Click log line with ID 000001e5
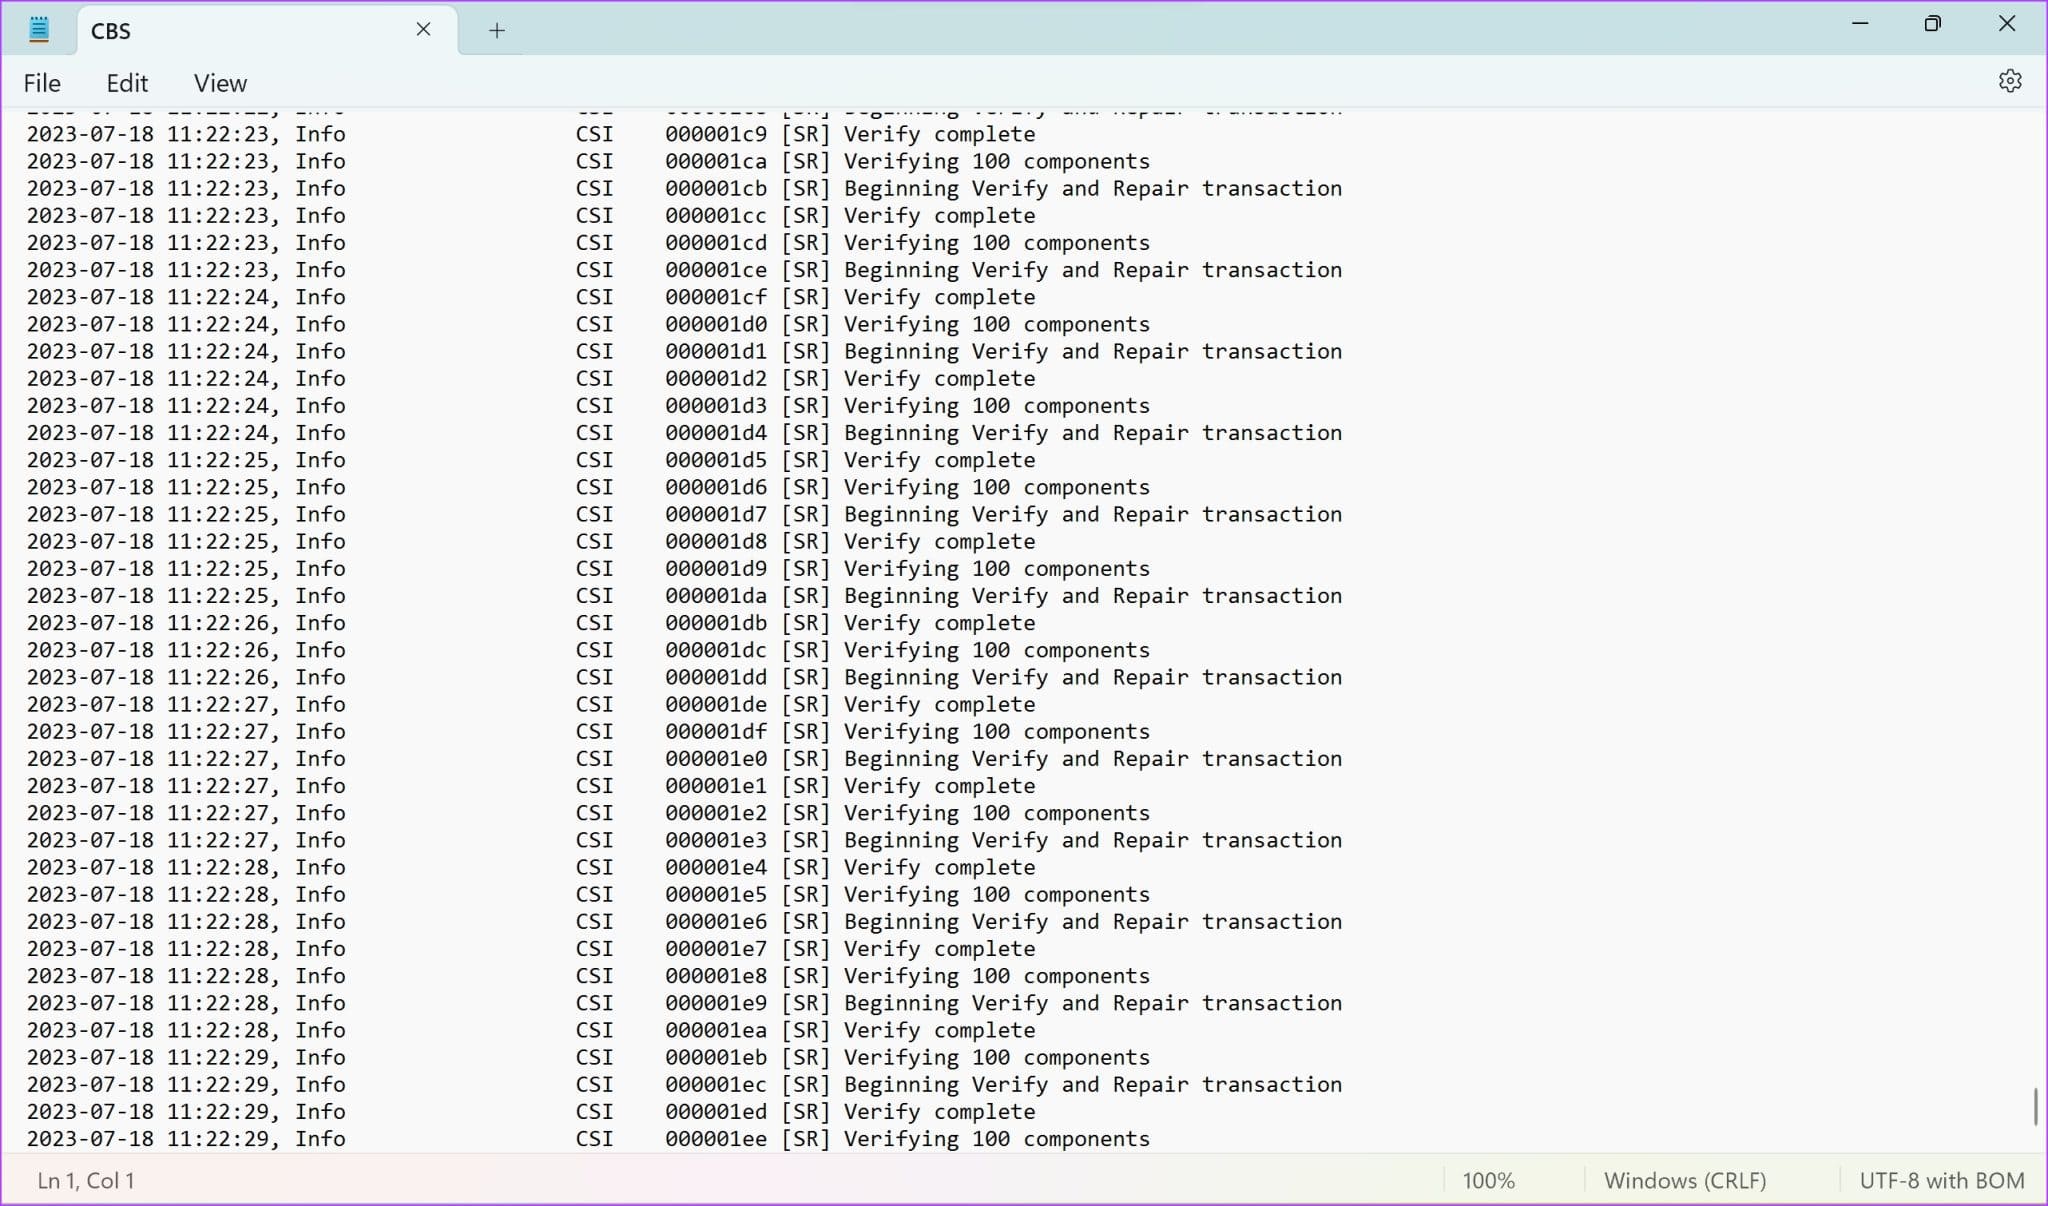Screen dimensions: 2048x1206 coord(588,894)
